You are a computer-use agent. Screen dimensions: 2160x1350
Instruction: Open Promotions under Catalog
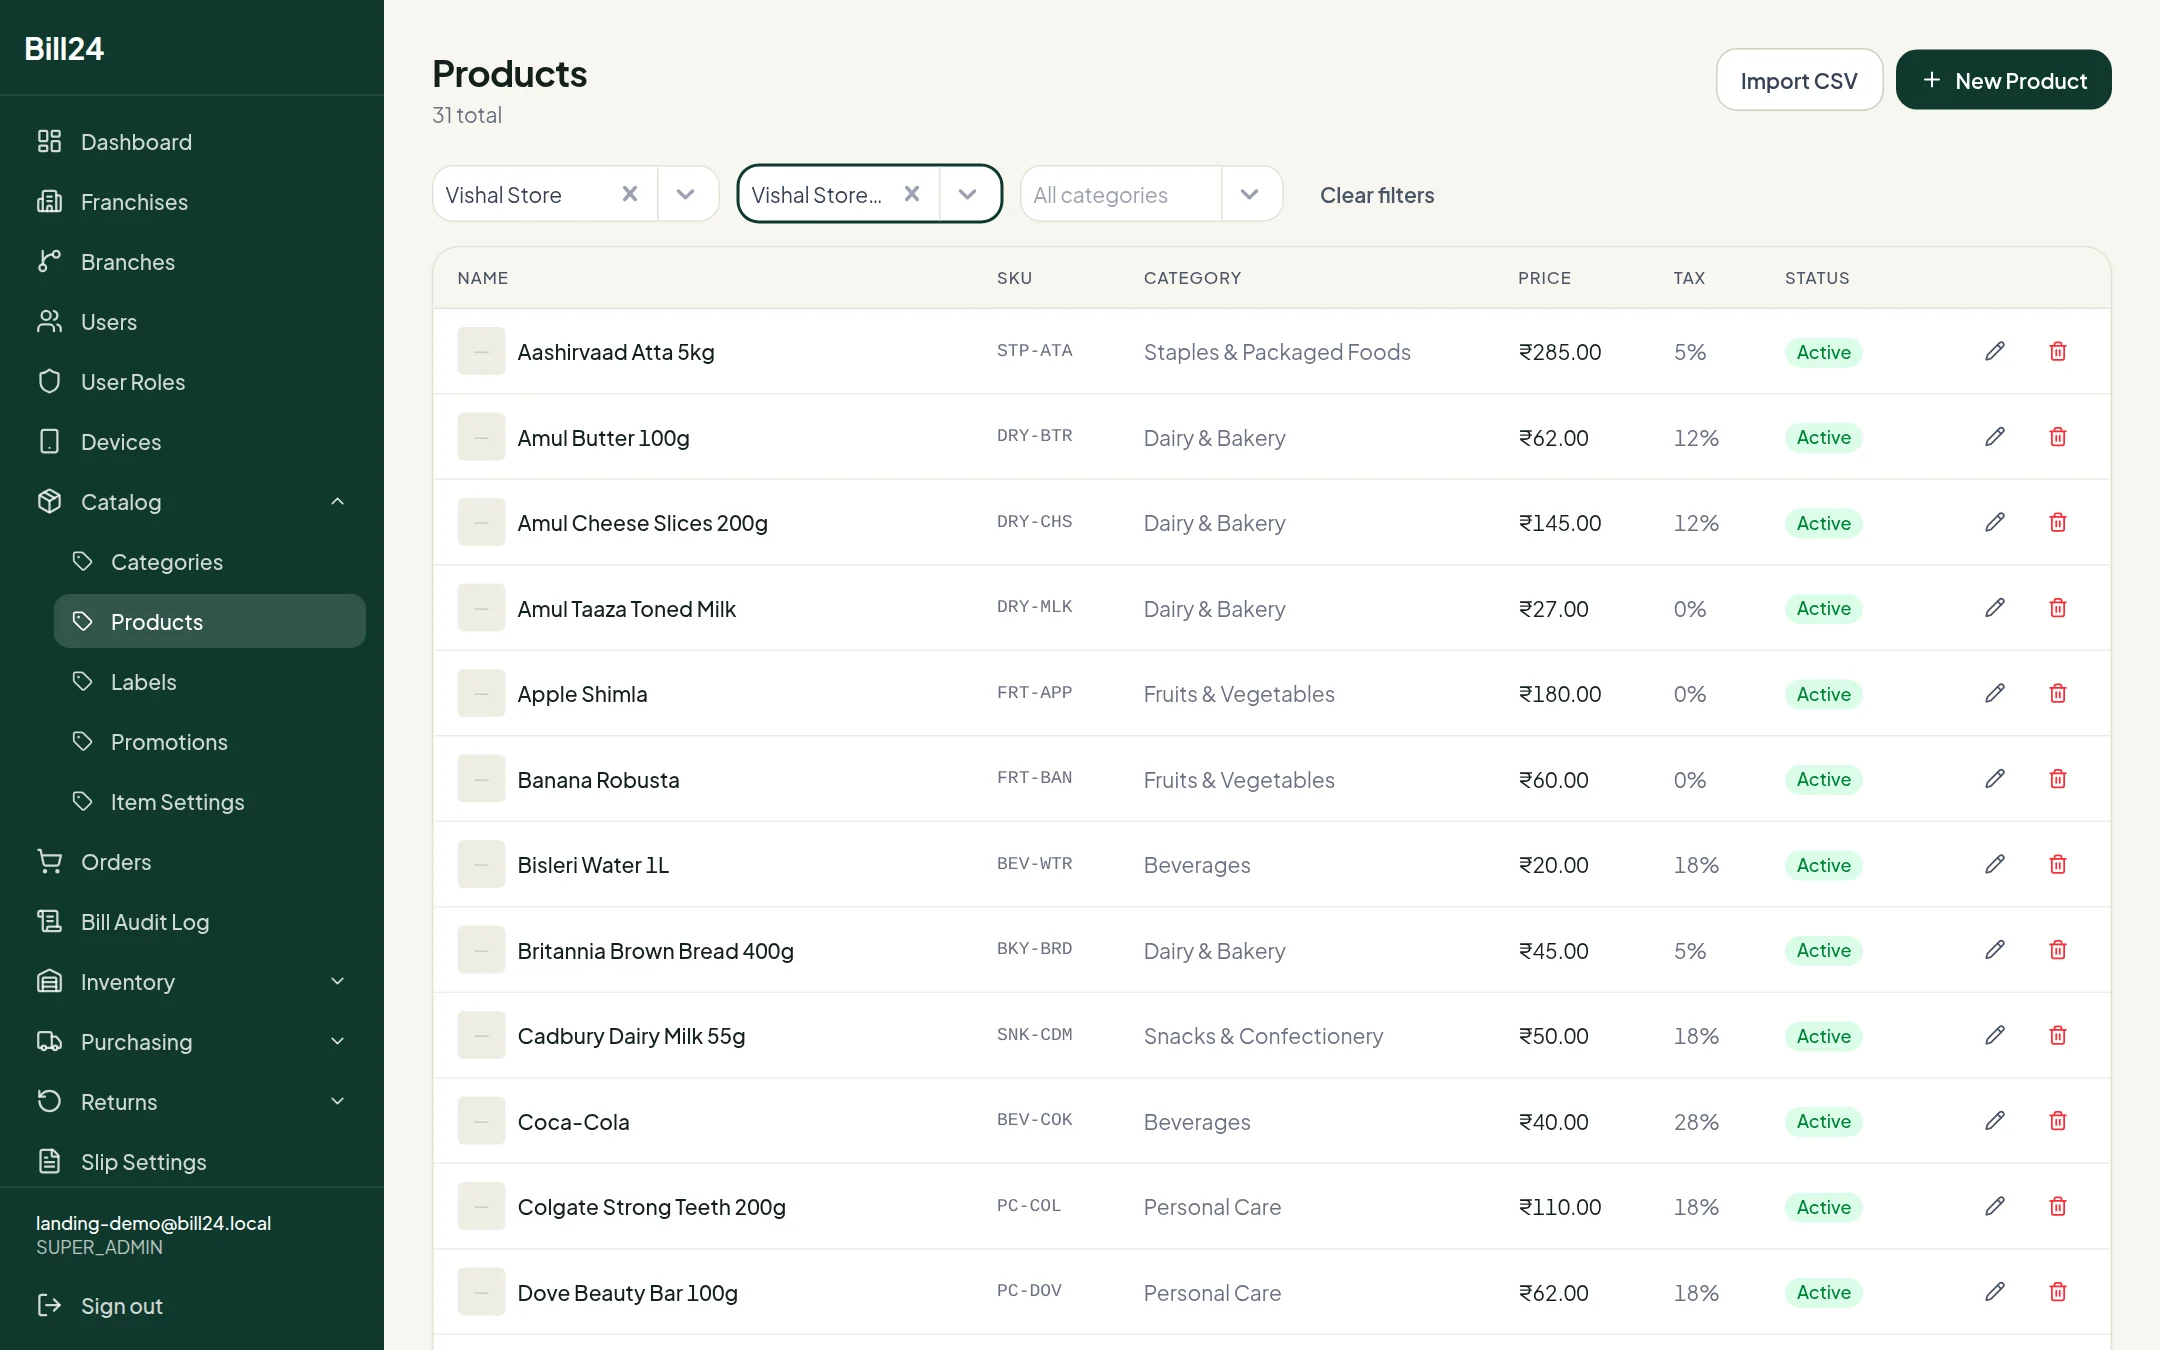[210, 742]
